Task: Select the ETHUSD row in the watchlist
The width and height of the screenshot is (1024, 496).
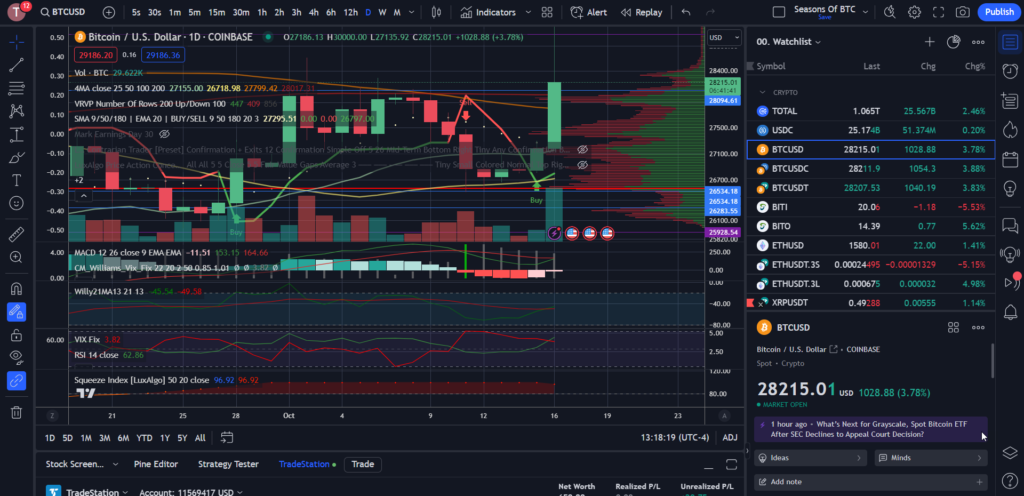Action: click(871, 245)
